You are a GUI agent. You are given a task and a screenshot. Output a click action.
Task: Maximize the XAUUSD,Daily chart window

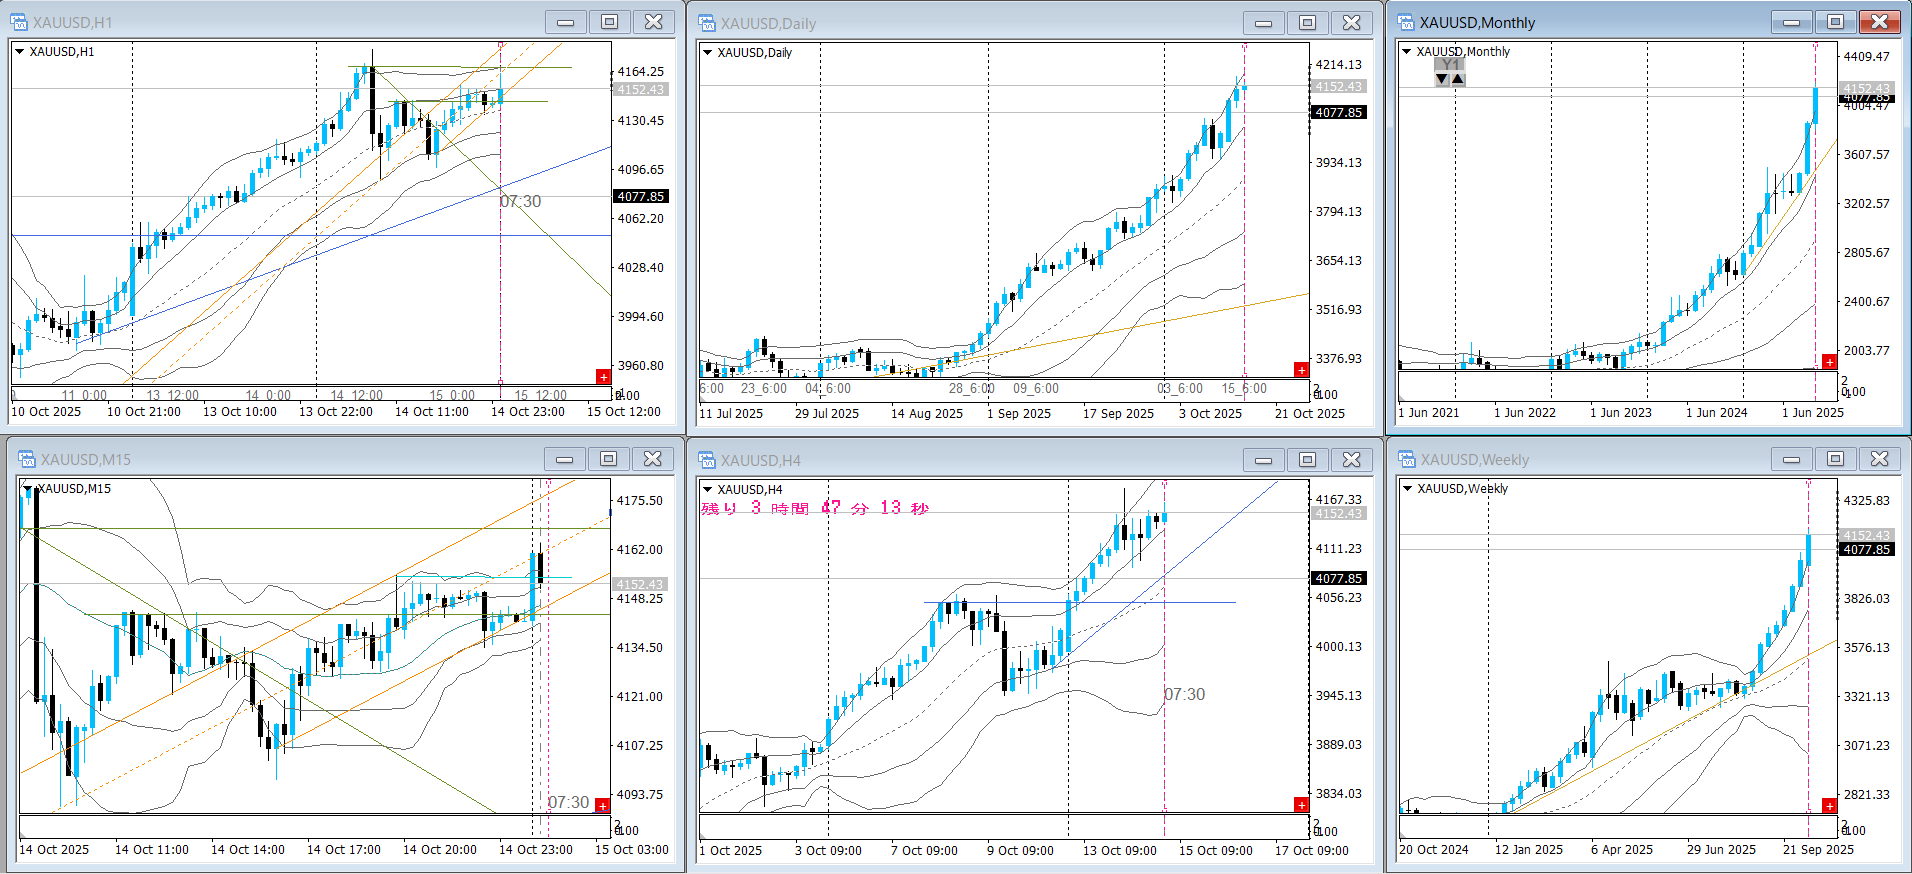coord(1307,23)
